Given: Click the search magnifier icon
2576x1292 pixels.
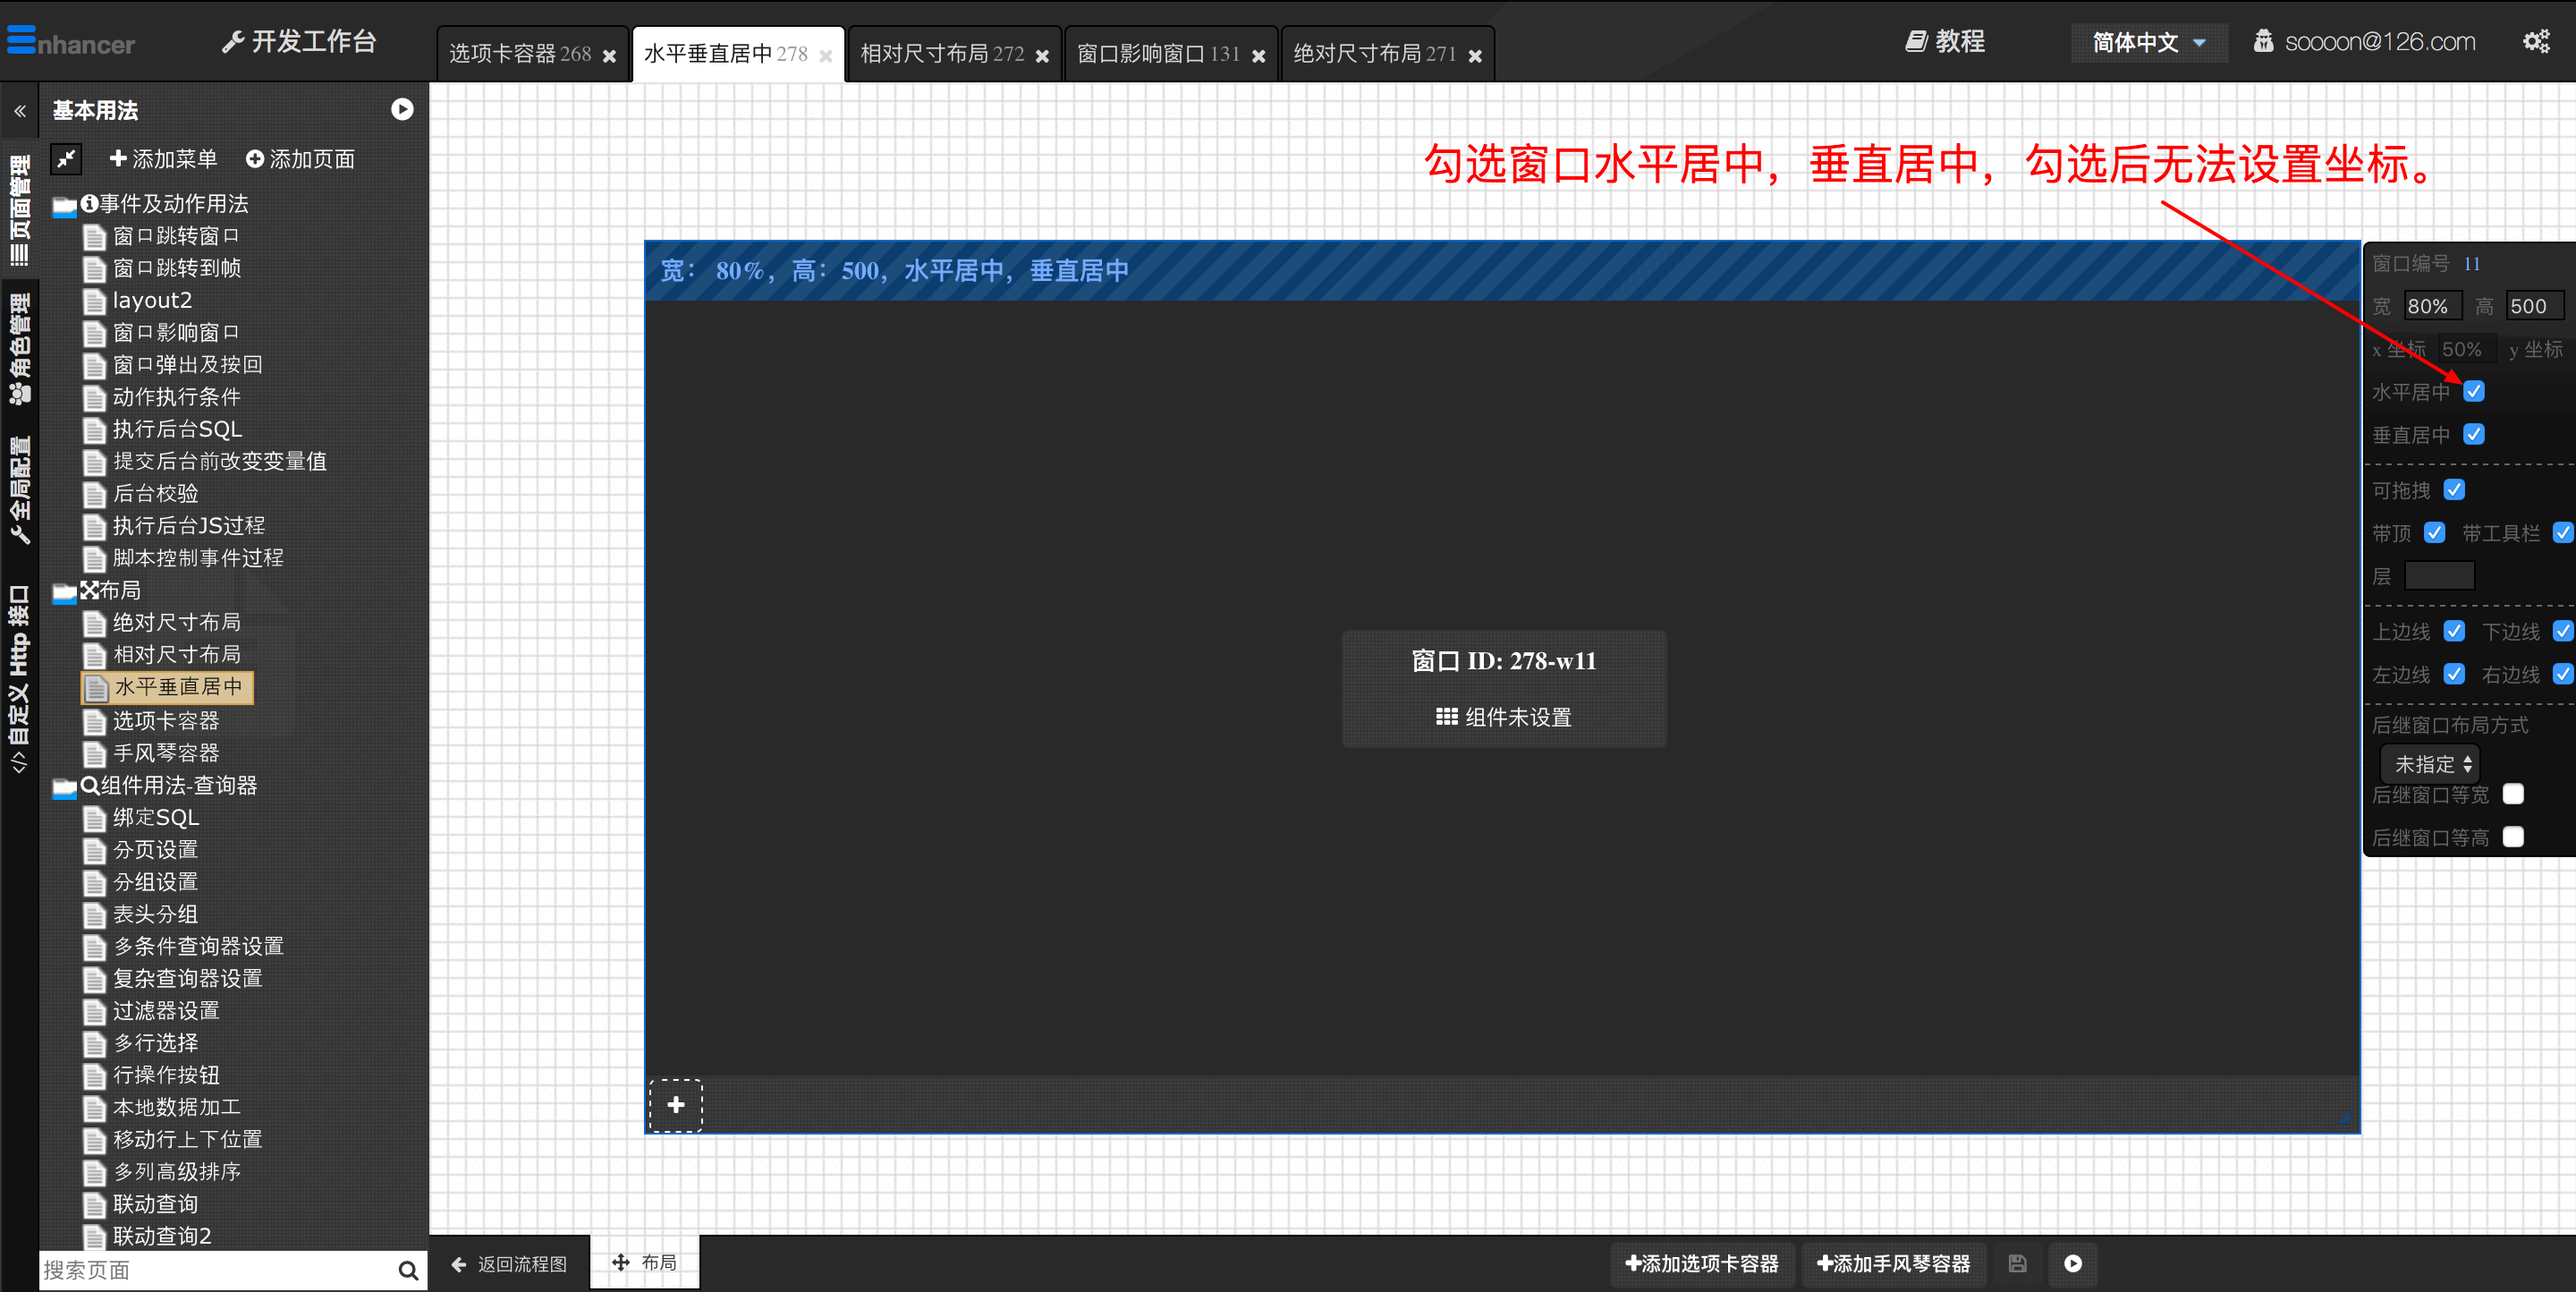Looking at the screenshot, I should 407,1270.
